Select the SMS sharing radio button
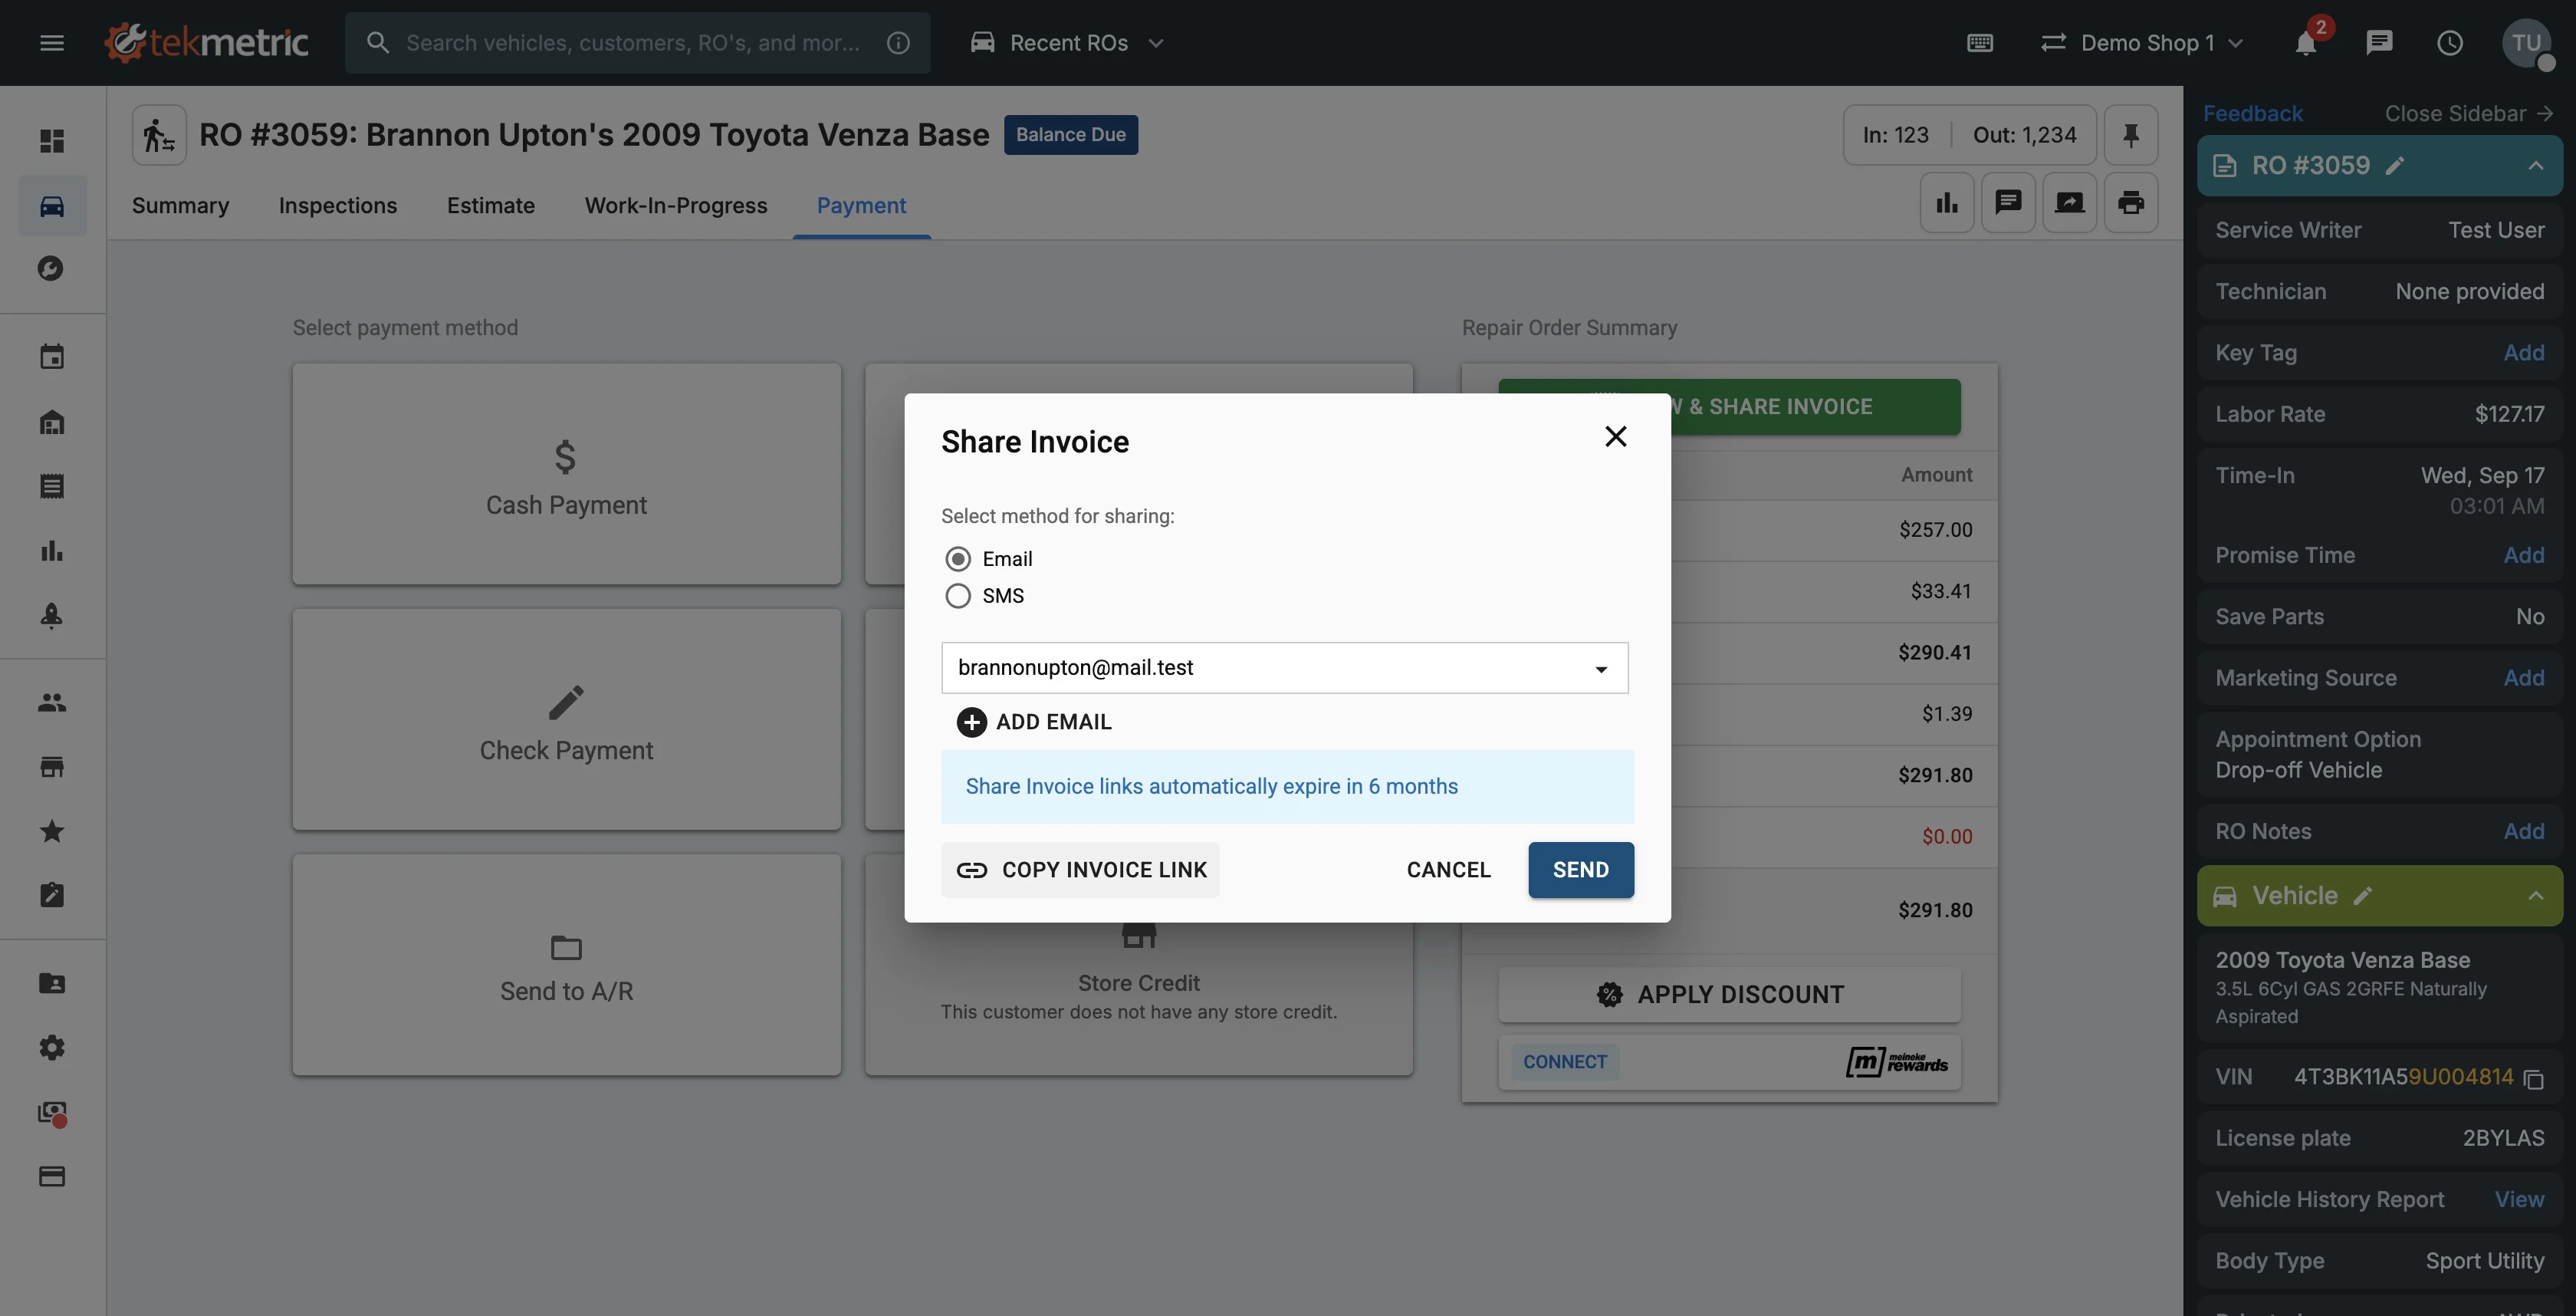 [x=958, y=596]
